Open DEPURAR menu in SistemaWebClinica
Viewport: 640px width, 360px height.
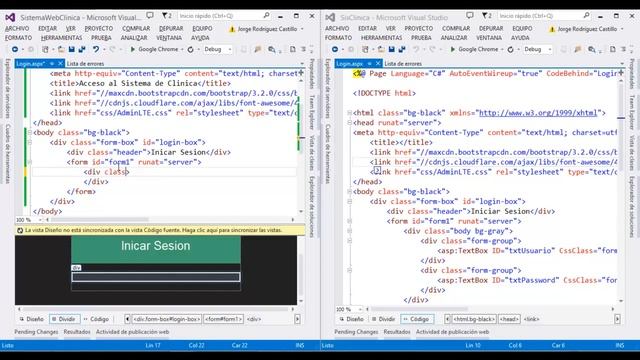(x=171, y=29)
